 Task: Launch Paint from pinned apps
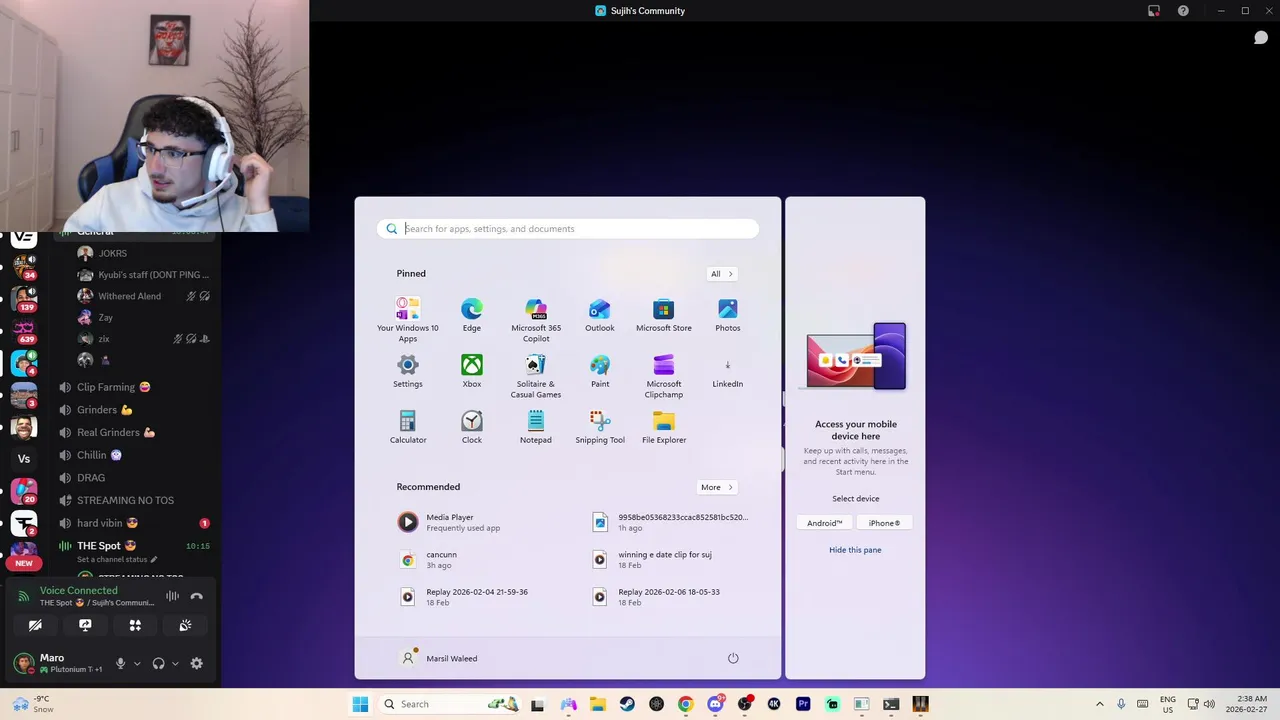pos(600,371)
